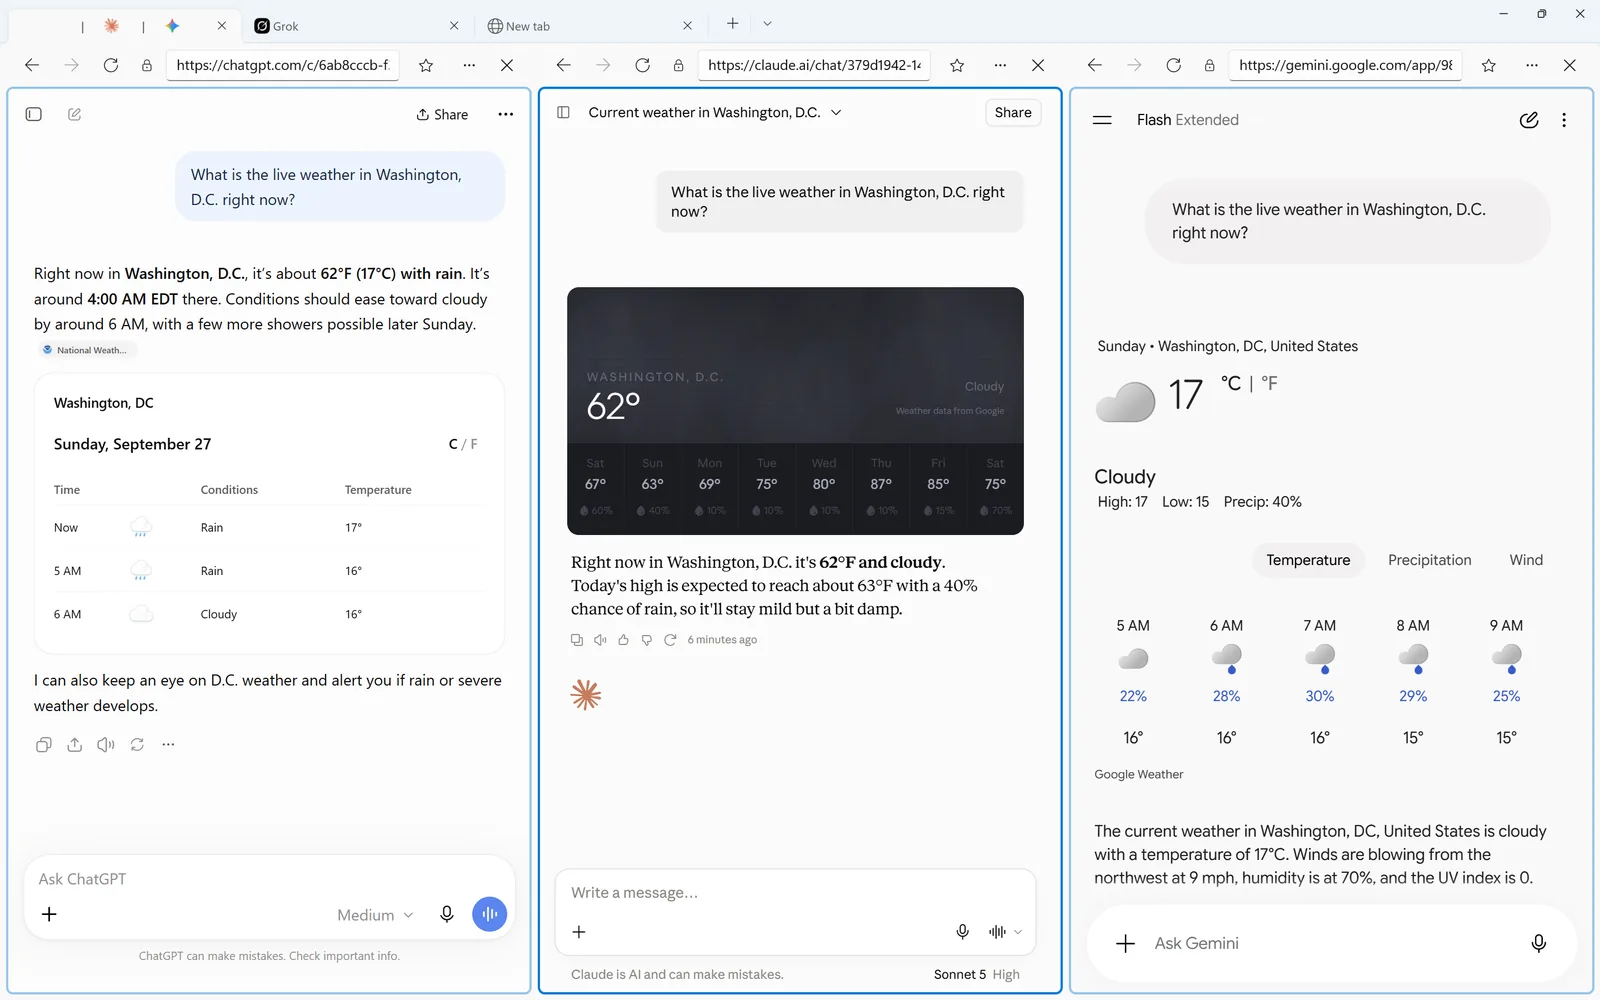Expand the Claude chat title dropdown
This screenshot has height=1000, width=1600.
pos(836,113)
